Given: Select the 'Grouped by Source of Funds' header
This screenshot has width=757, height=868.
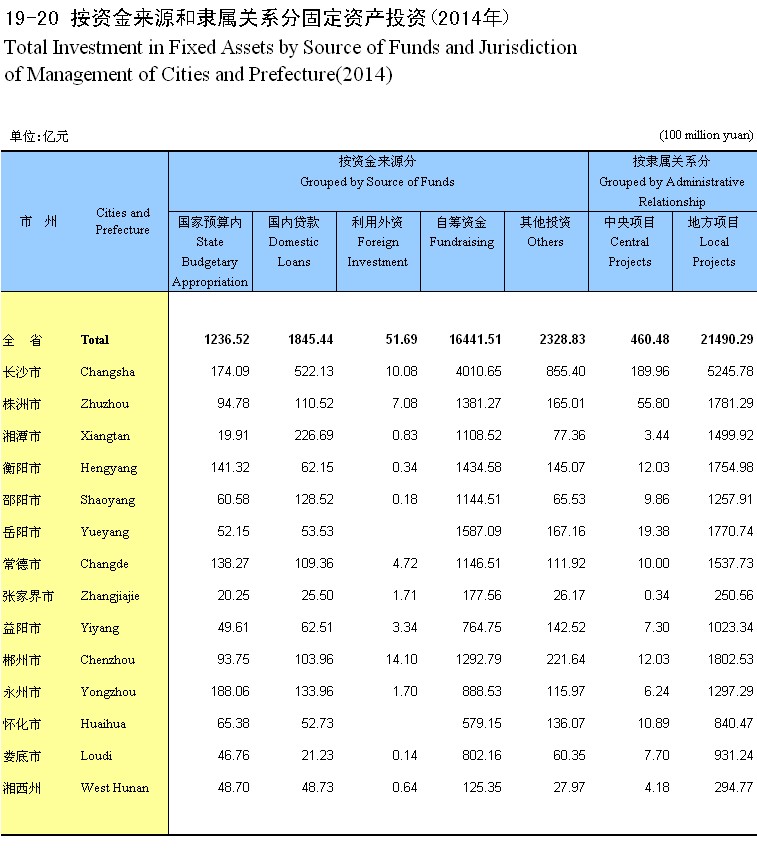Looking at the screenshot, I should pos(377,182).
